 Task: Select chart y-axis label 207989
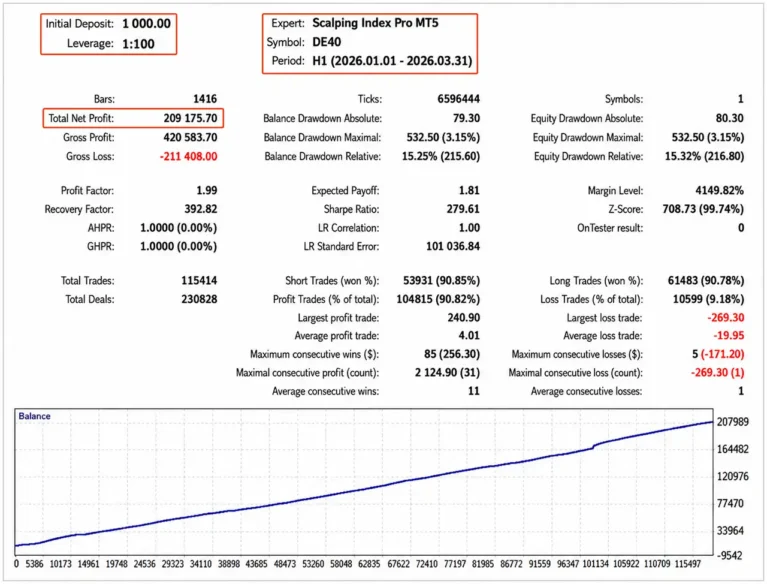[x=732, y=422]
